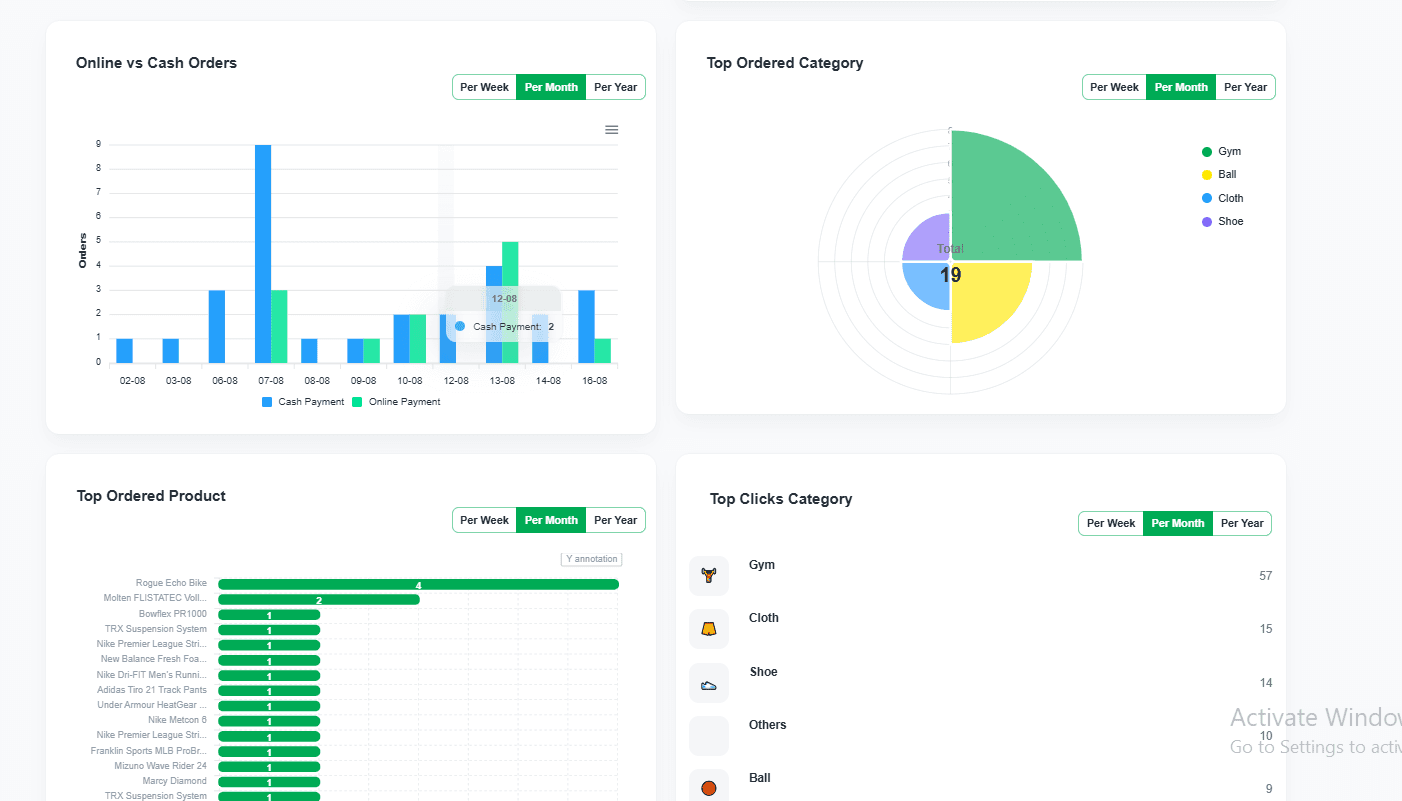This screenshot has height=801, width=1402.
Task: Click the Cloth click count 15
Action: coord(1266,629)
